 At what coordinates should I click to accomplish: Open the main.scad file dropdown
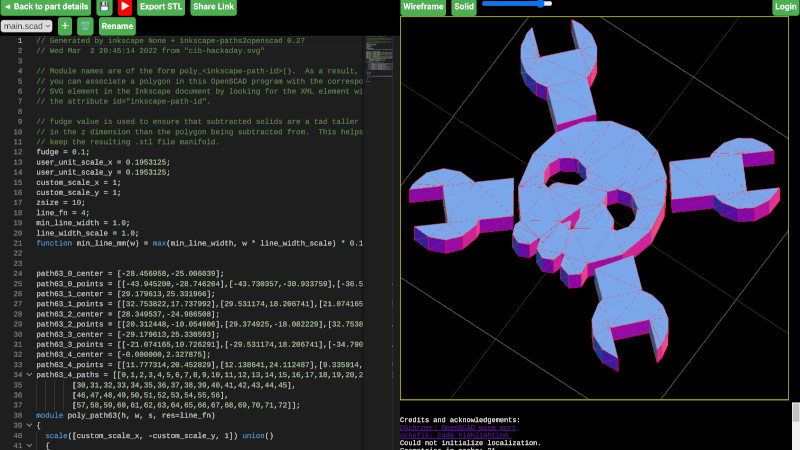(27, 26)
